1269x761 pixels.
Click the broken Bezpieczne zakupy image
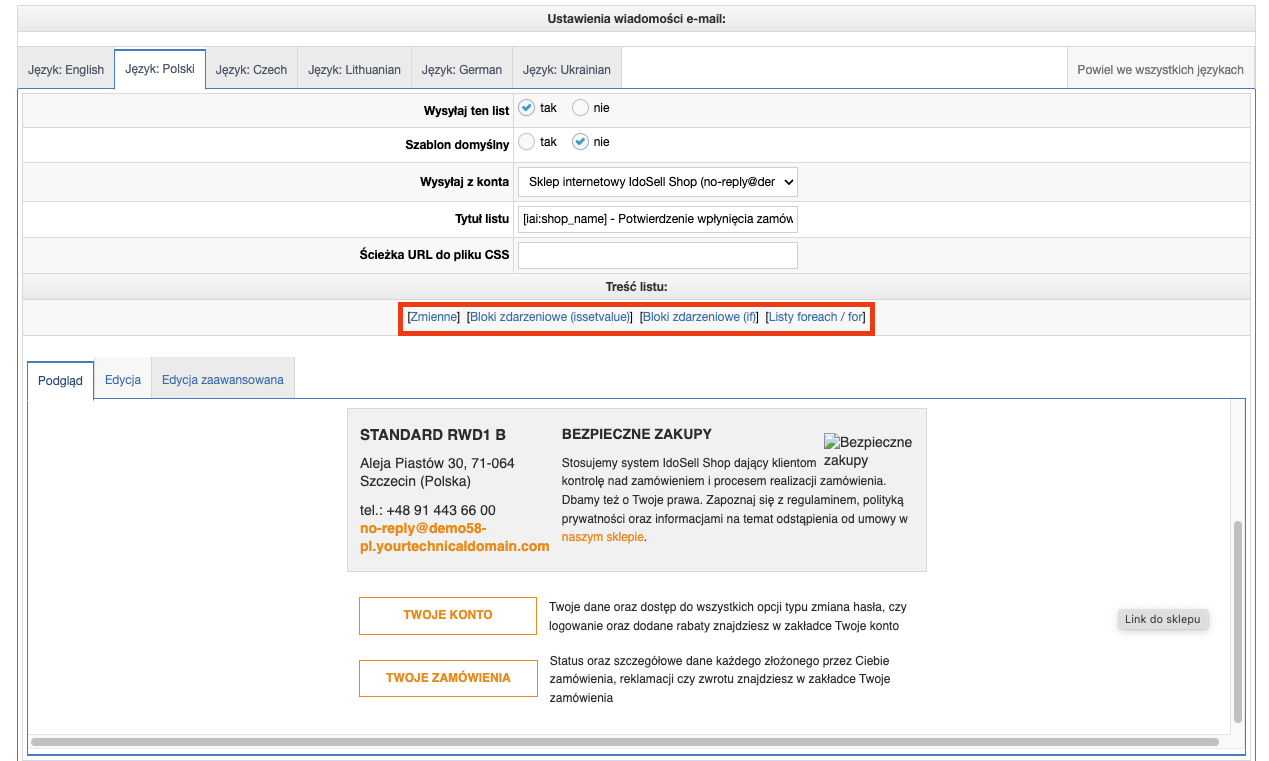pyautogui.click(x=866, y=450)
